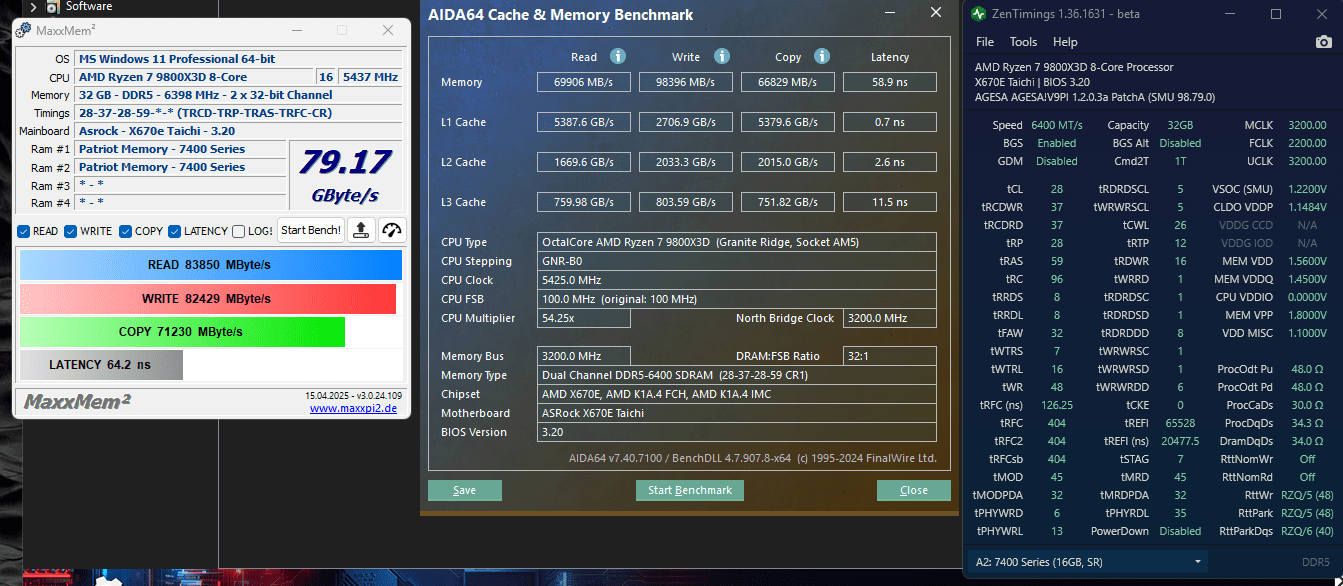Click the DRAM:FSB Ratio field 32:1
This screenshot has height=586, width=1343.
890,356
